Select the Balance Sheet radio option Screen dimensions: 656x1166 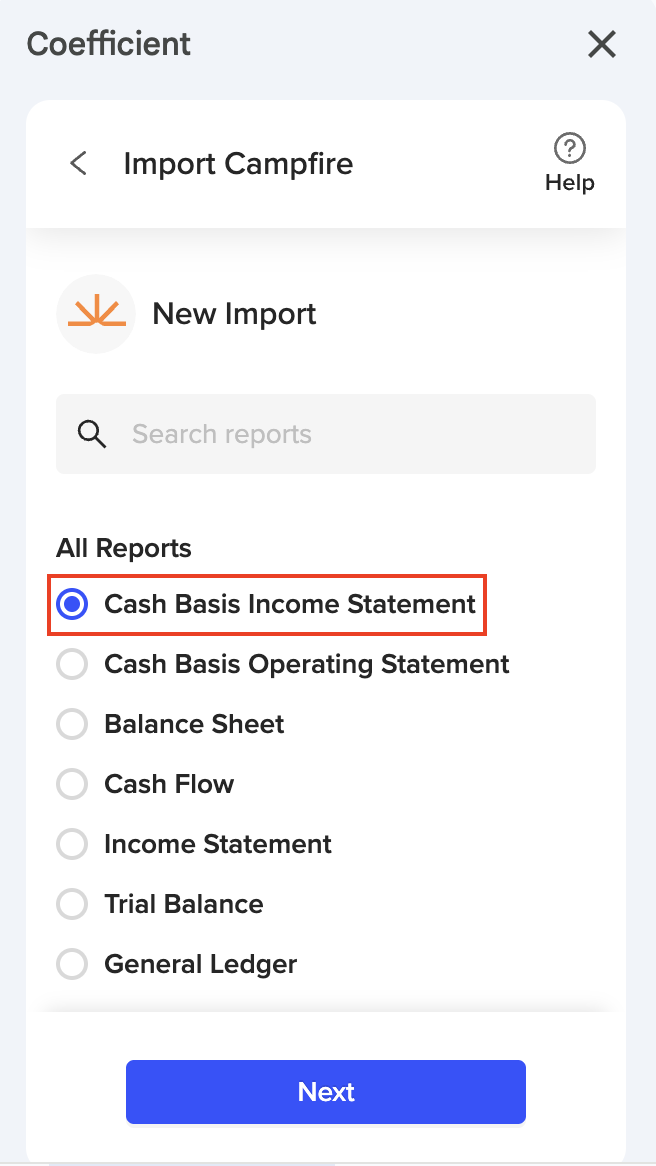pos(72,724)
